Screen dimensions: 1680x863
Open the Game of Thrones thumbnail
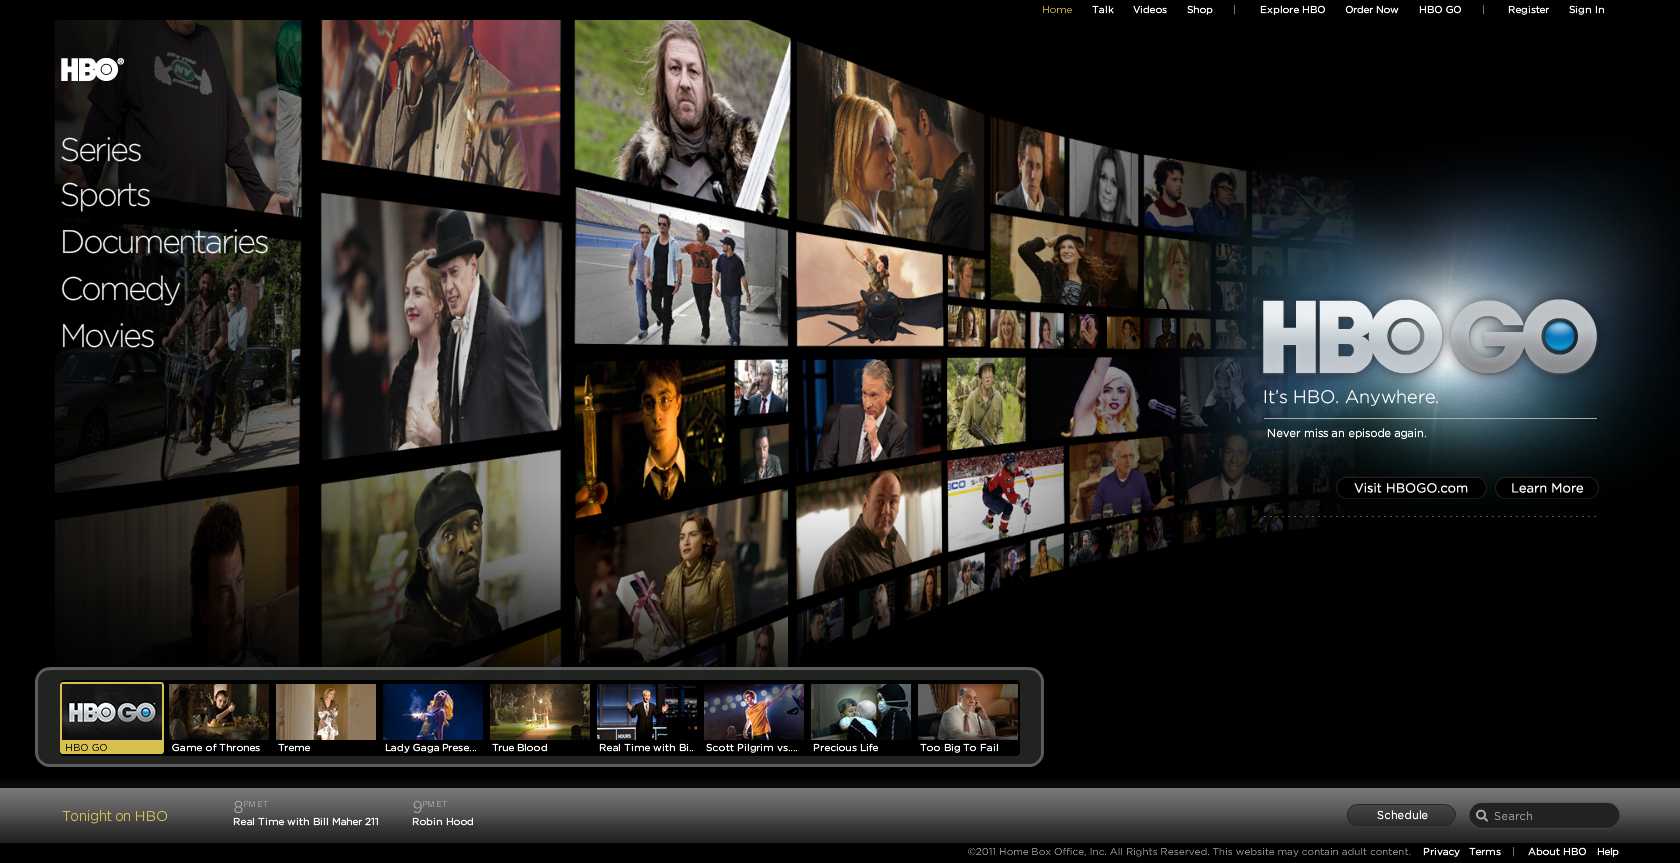point(219,717)
